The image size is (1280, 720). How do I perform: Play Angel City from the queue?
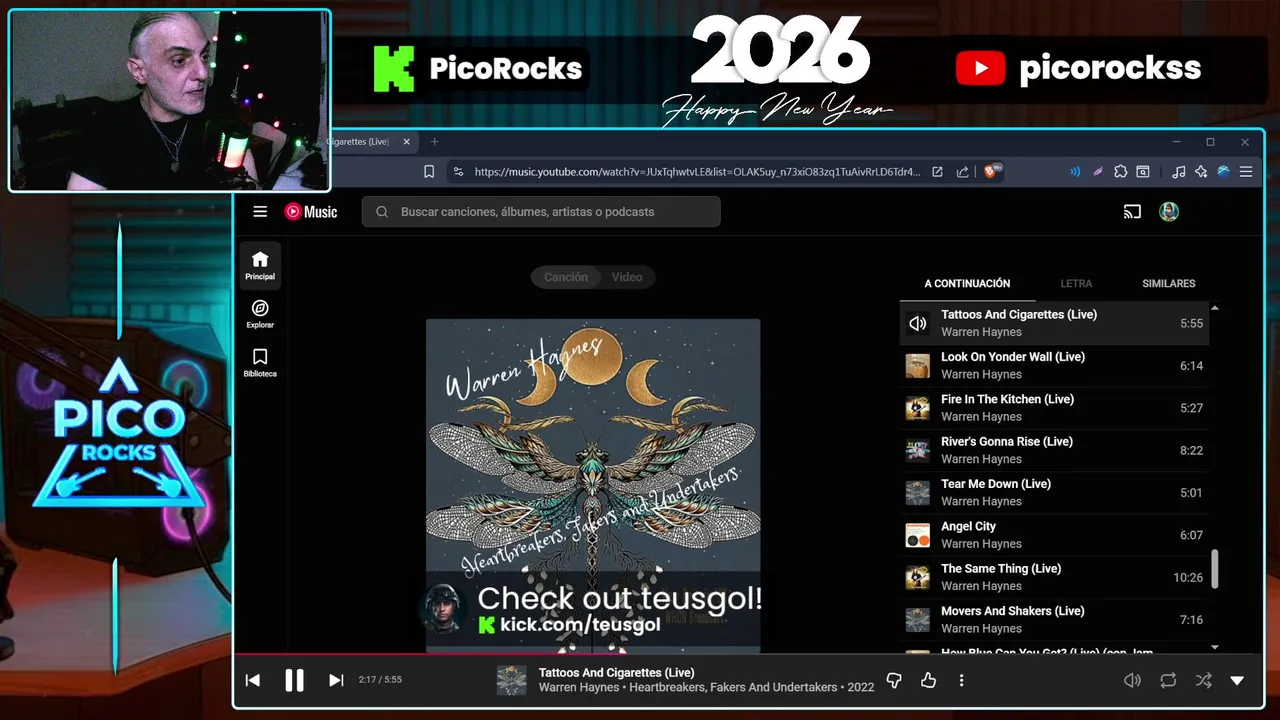(1054, 535)
